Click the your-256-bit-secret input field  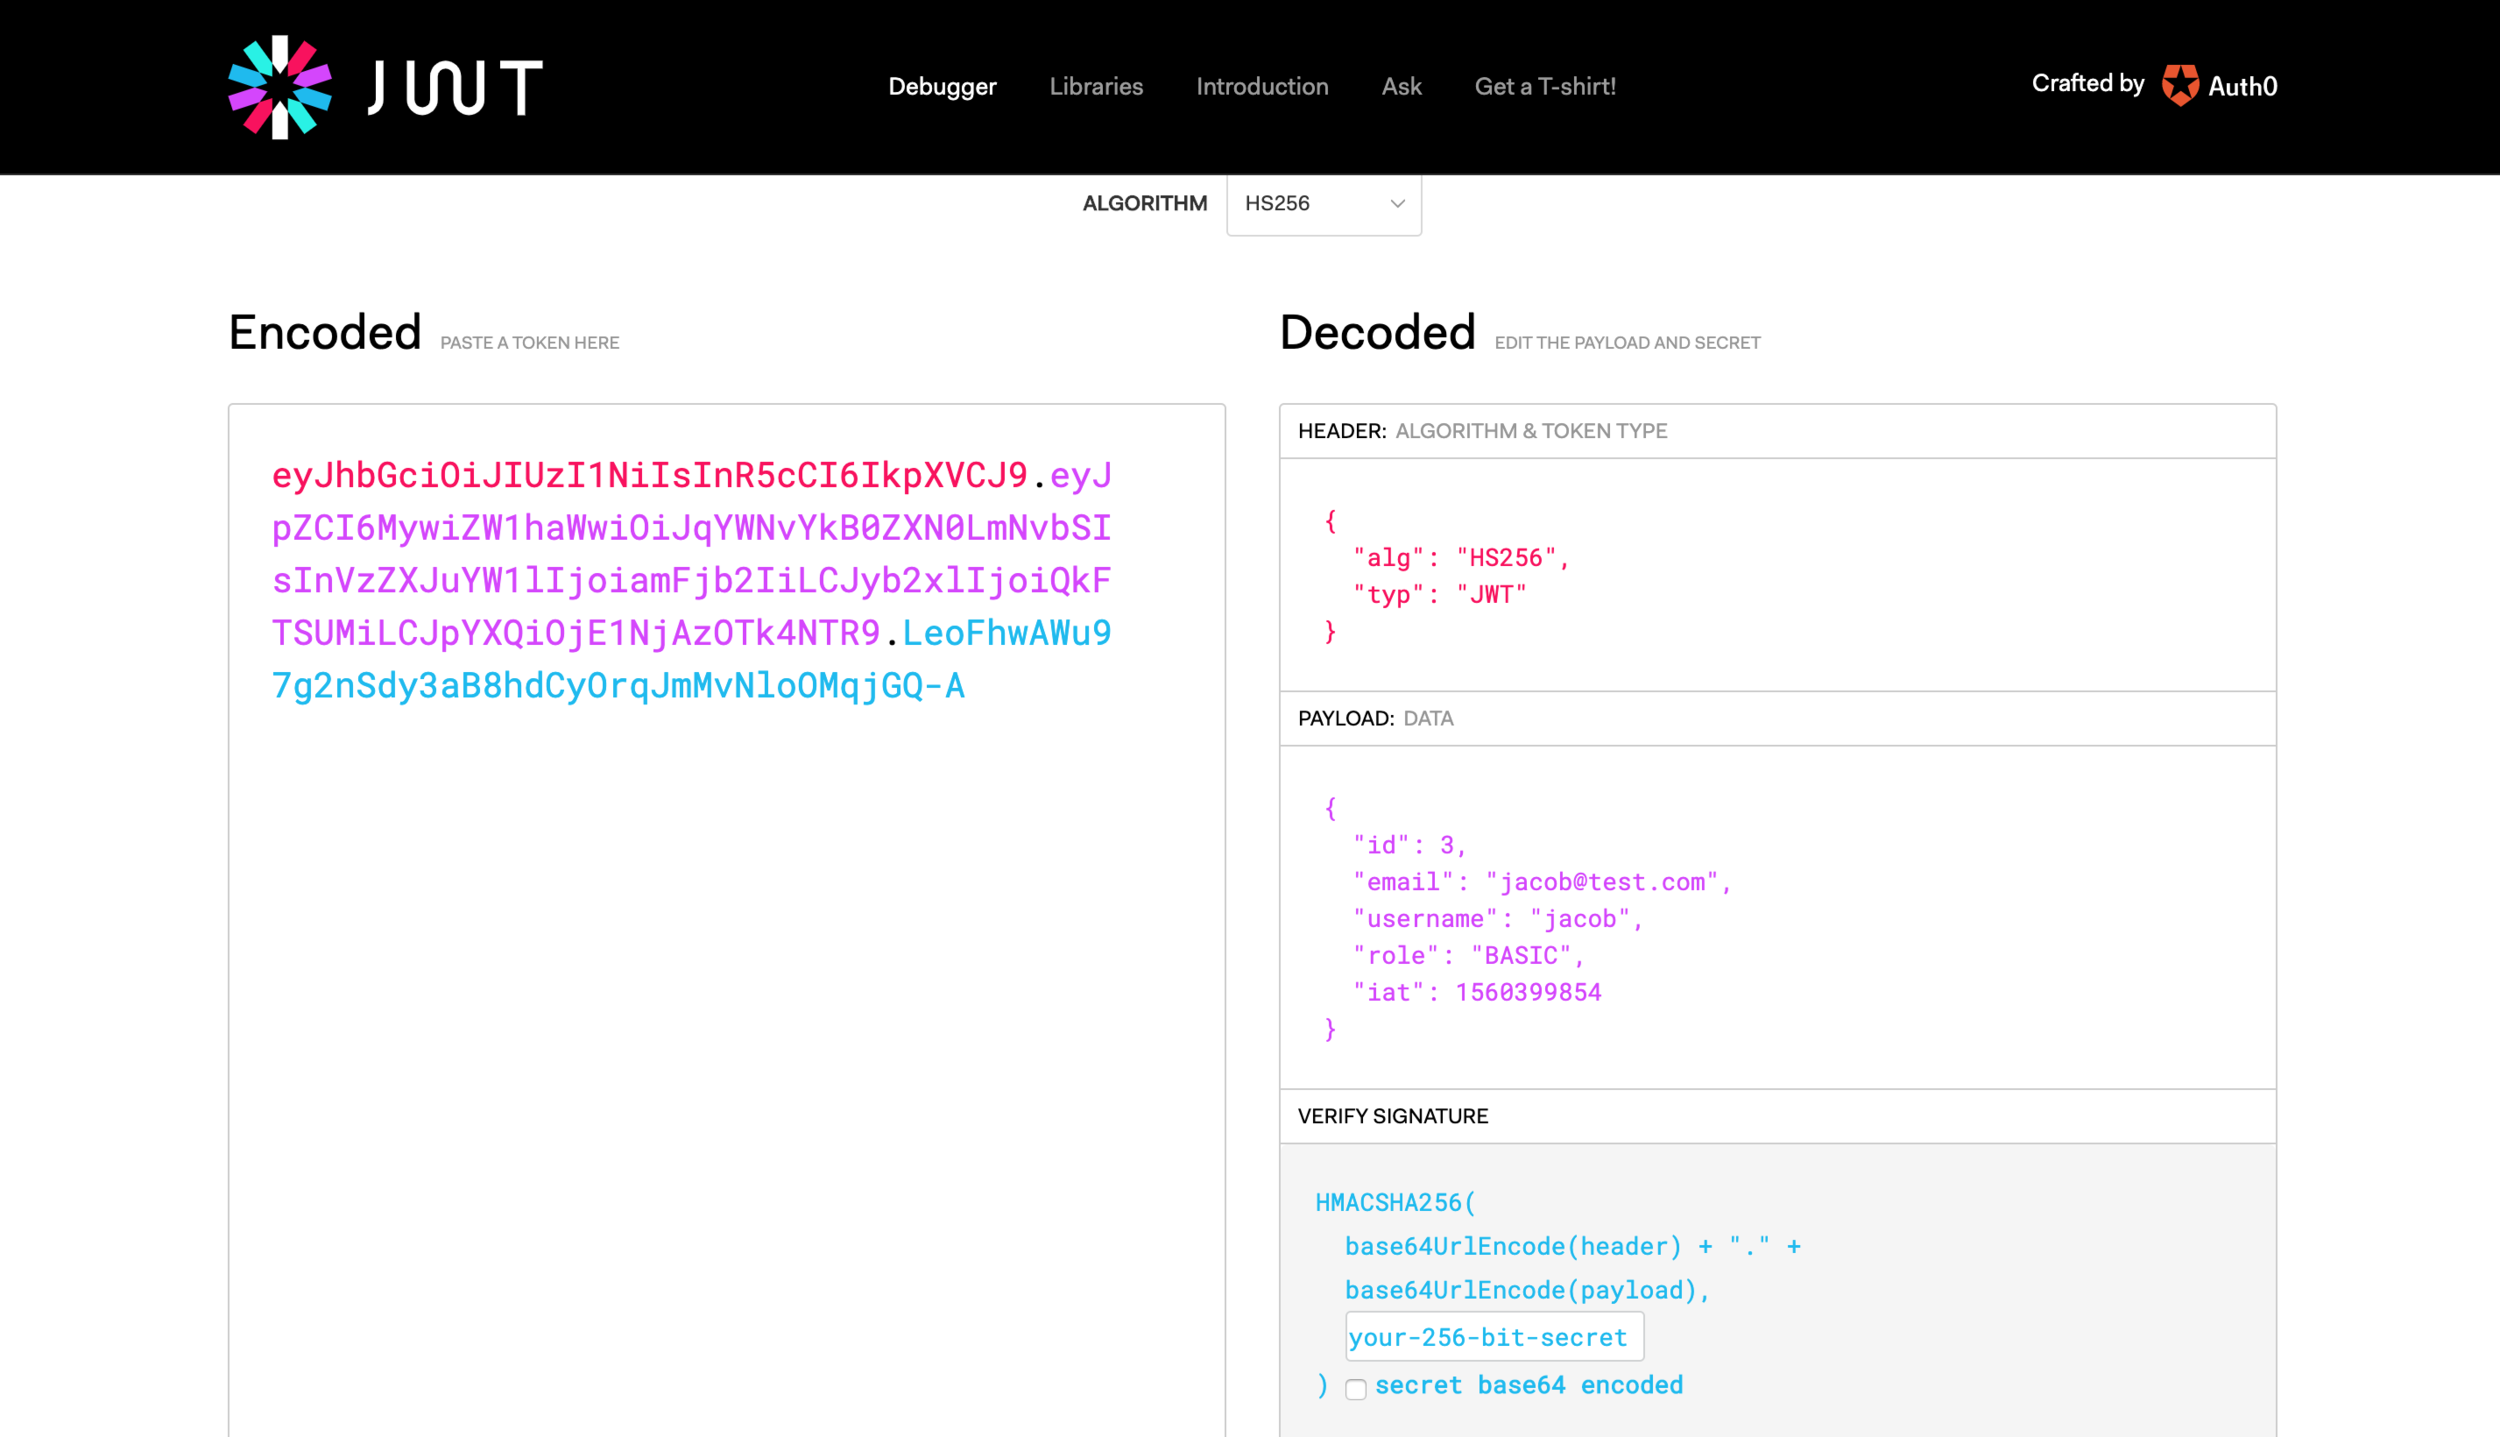click(1494, 1337)
